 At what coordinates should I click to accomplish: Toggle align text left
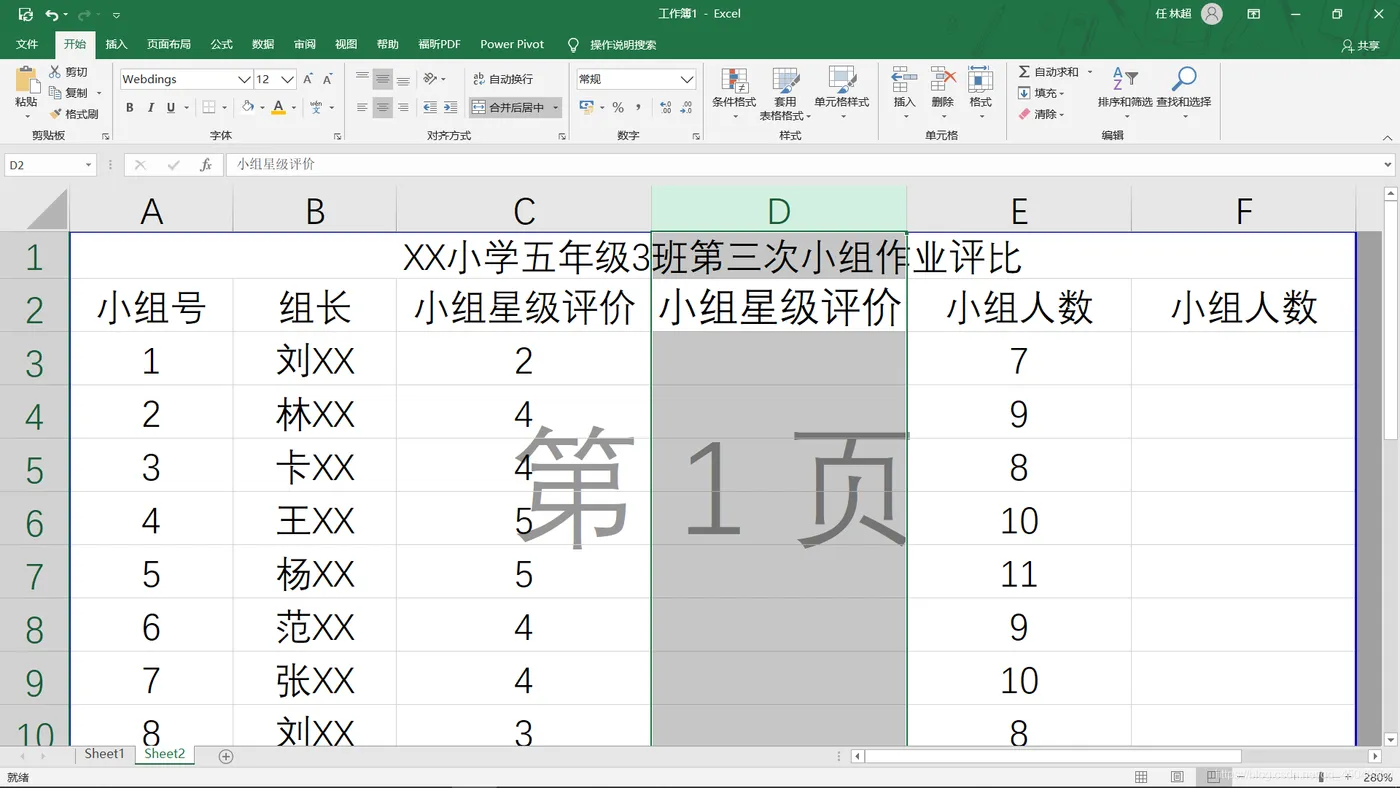coord(362,107)
